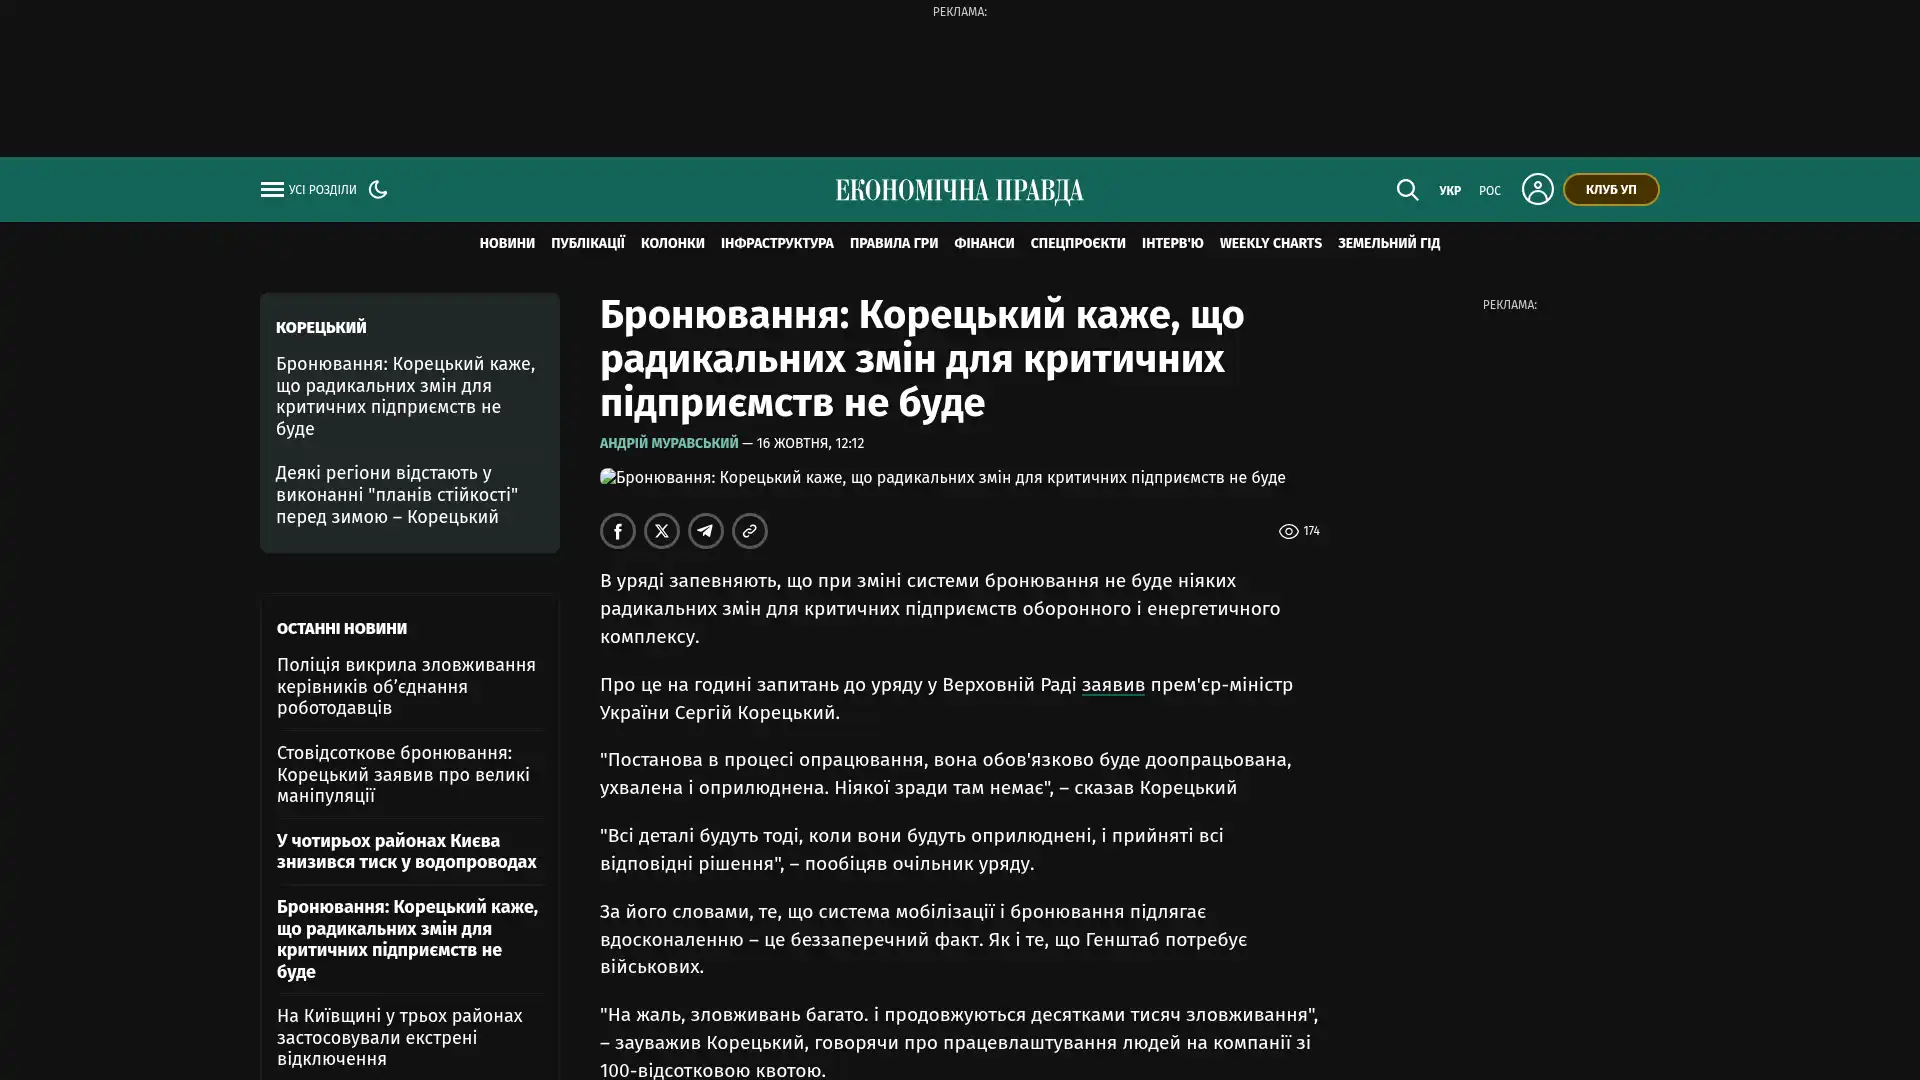
Task: Follow the 'заявив' link in the article
Action: coord(1113,685)
